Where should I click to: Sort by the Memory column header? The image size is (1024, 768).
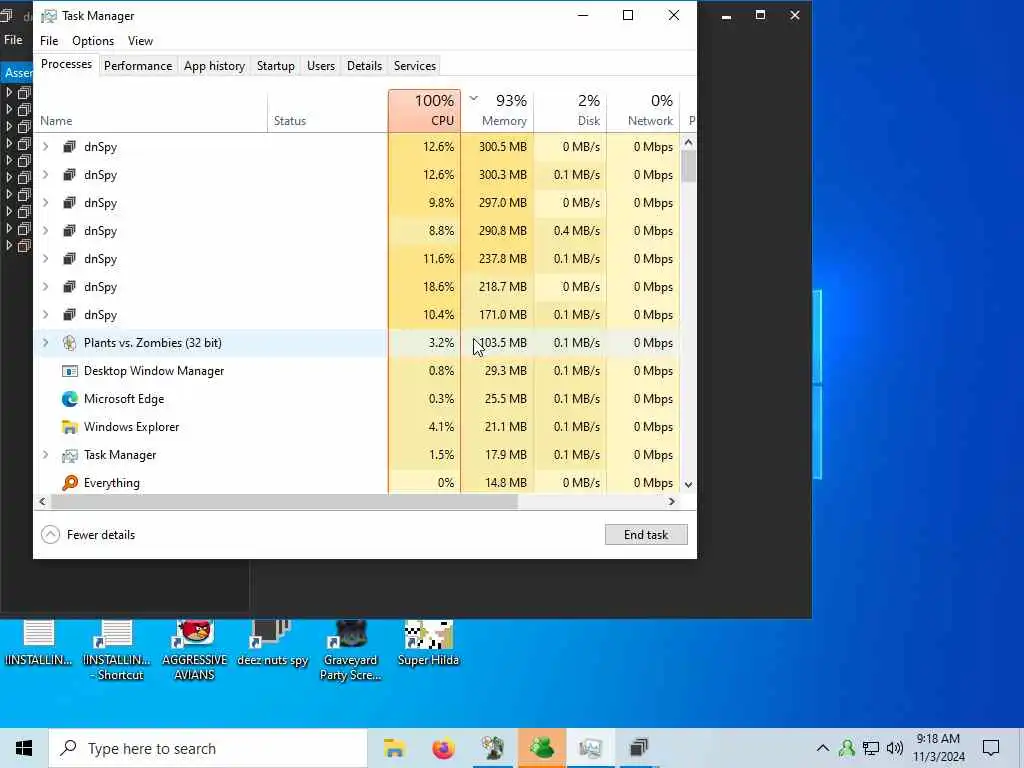[498, 111]
